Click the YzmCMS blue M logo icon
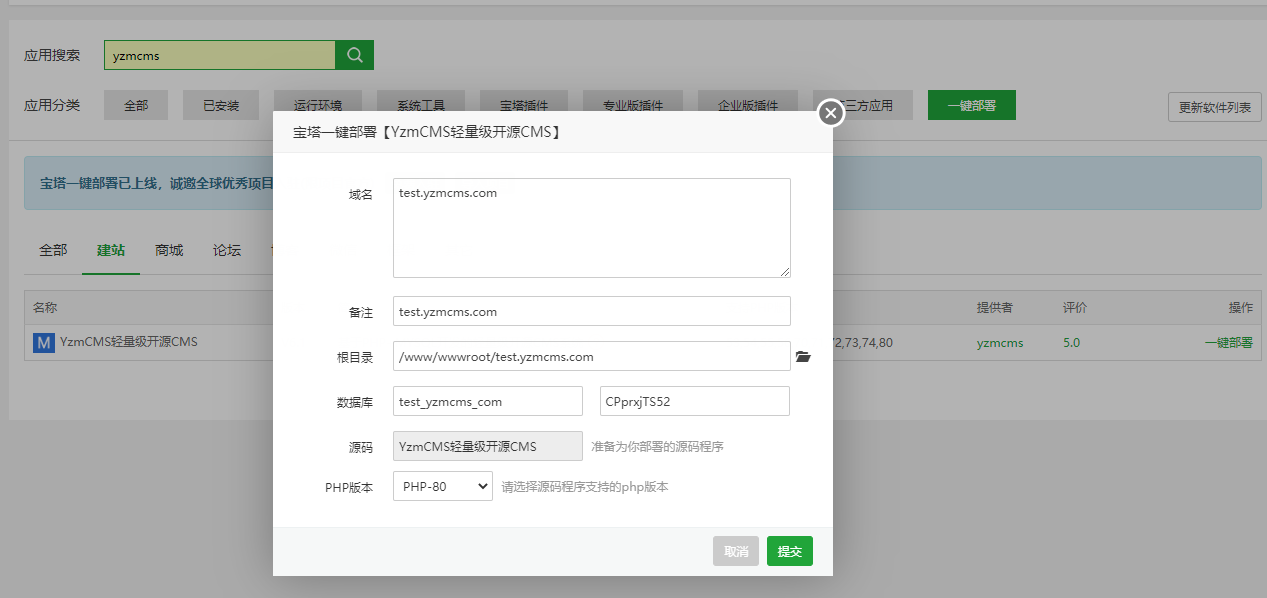Screen dimensions: 1267x598 (x=43, y=343)
